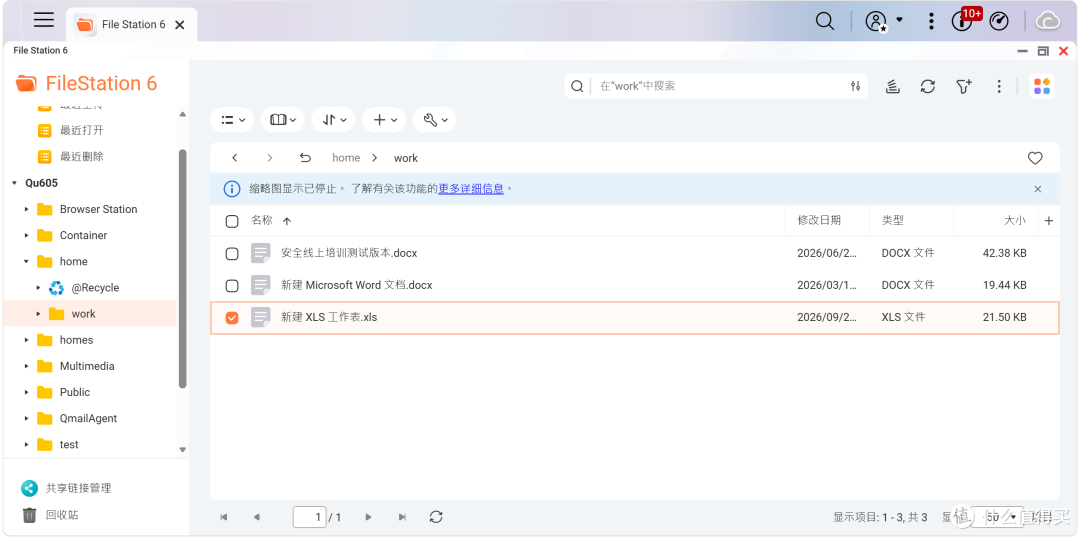Collapse the home folder arrow
Screen dimensions: 1080x539
point(26,262)
